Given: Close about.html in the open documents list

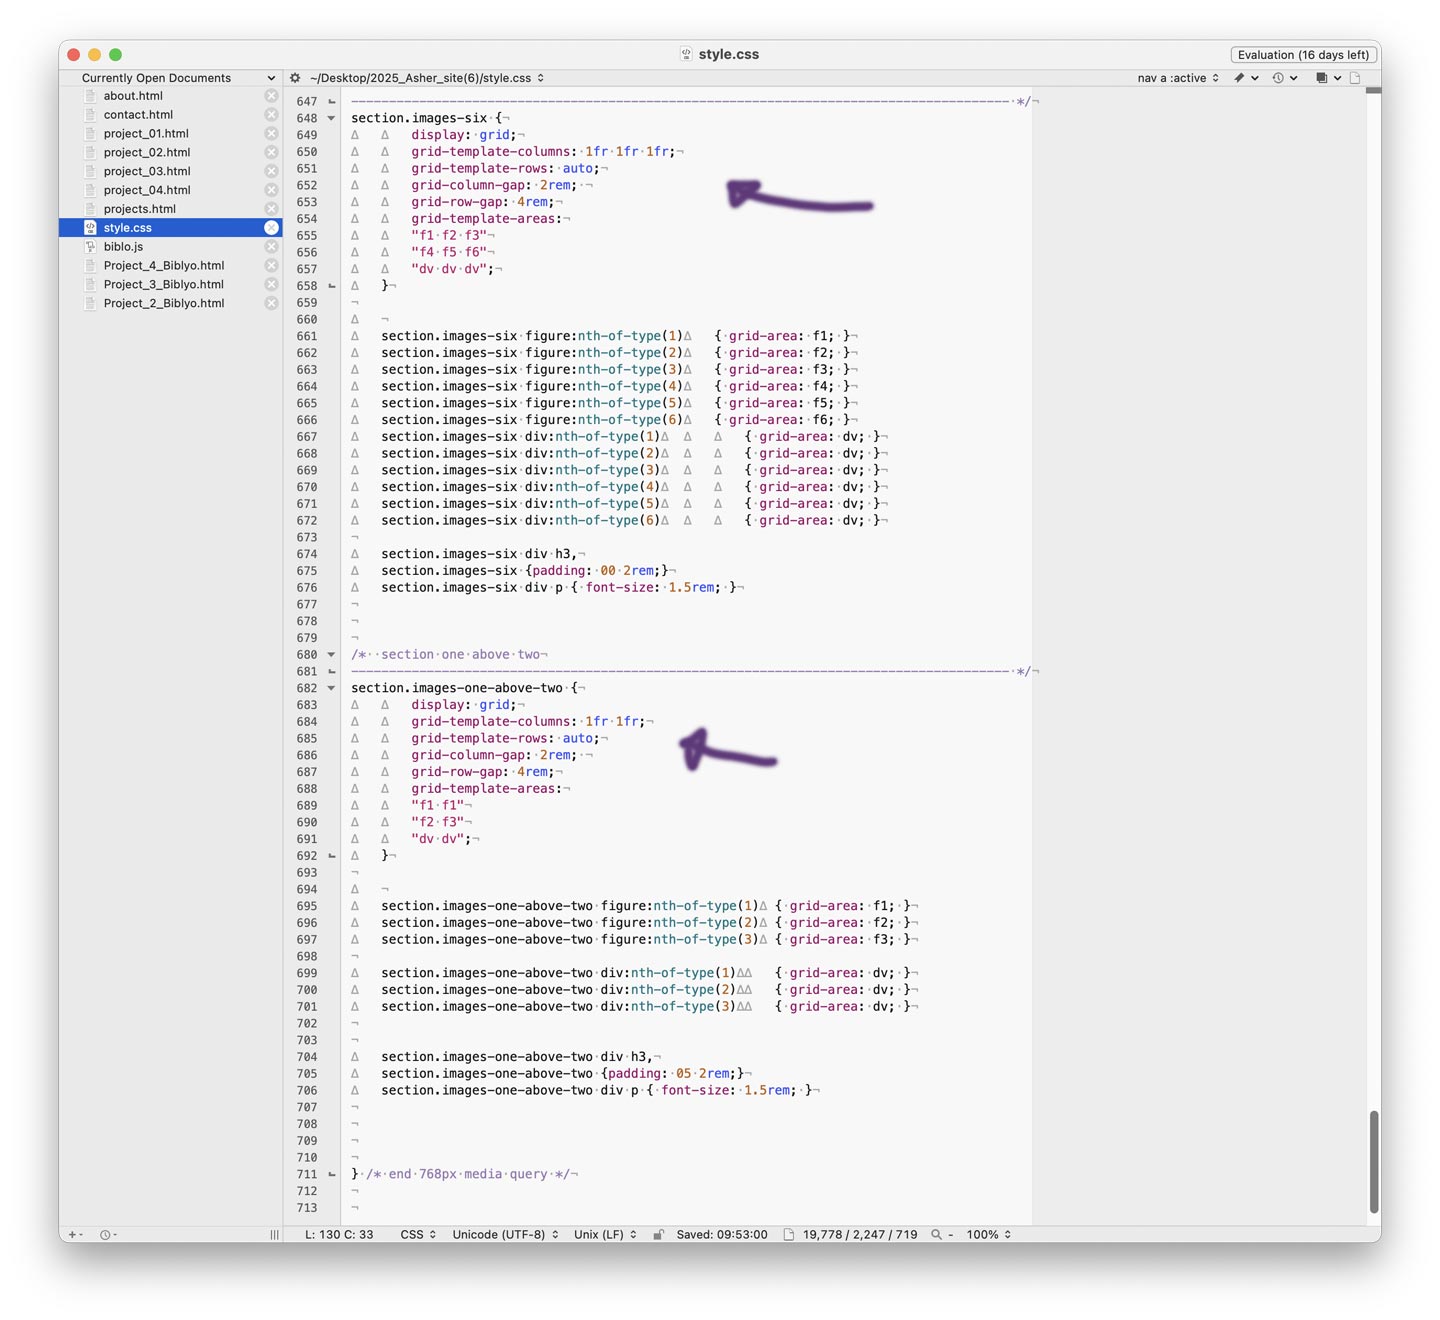Looking at the screenshot, I should [271, 96].
